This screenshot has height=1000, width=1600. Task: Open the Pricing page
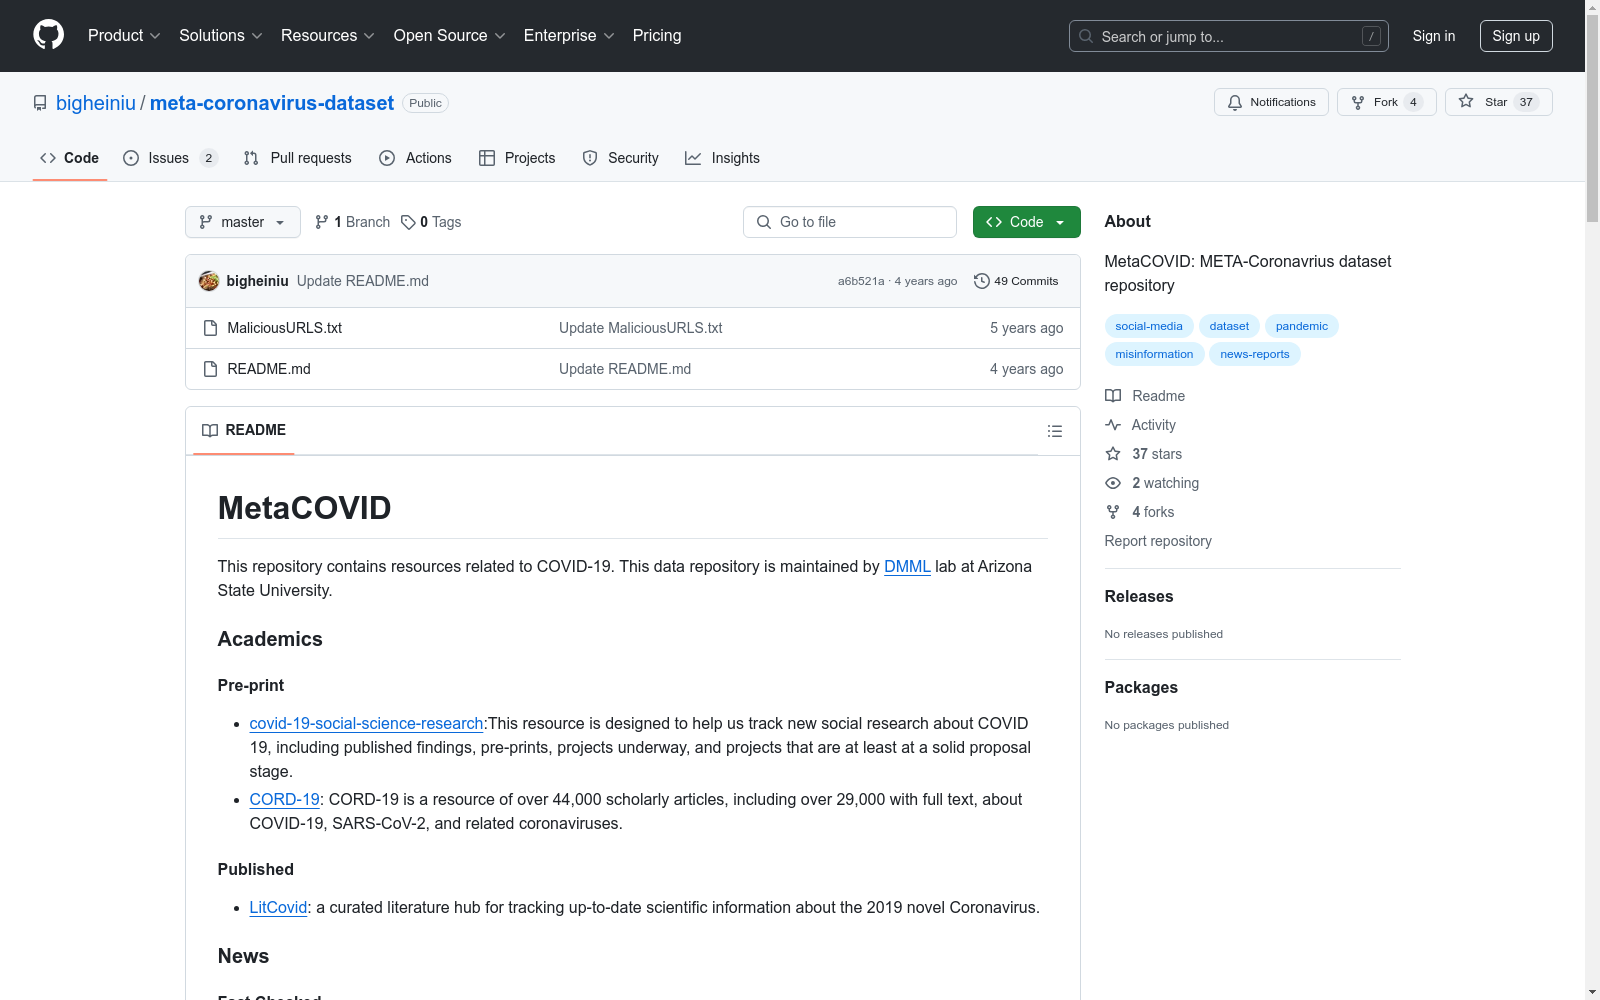click(657, 36)
